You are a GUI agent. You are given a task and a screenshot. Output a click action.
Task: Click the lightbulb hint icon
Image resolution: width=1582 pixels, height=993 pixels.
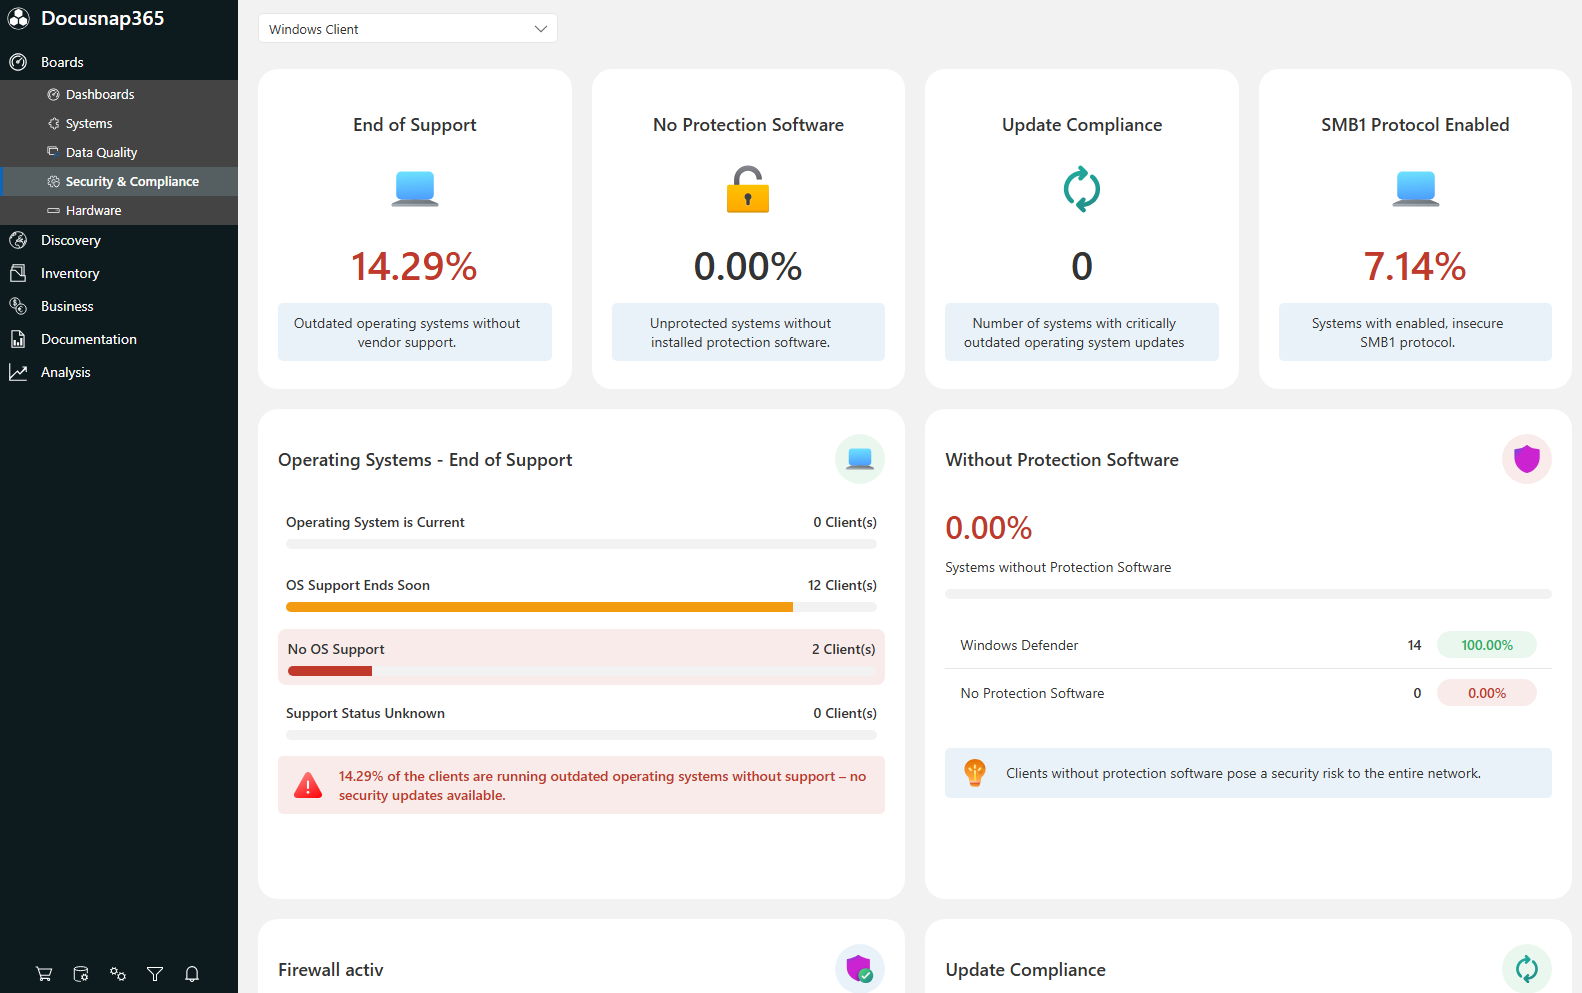tap(975, 773)
